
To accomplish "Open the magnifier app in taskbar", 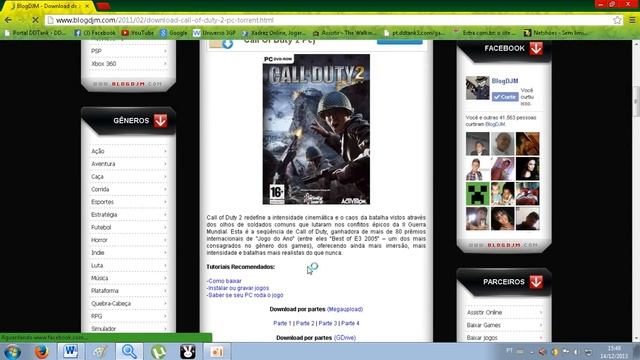I will pyautogui.click(x=129, y=351).
